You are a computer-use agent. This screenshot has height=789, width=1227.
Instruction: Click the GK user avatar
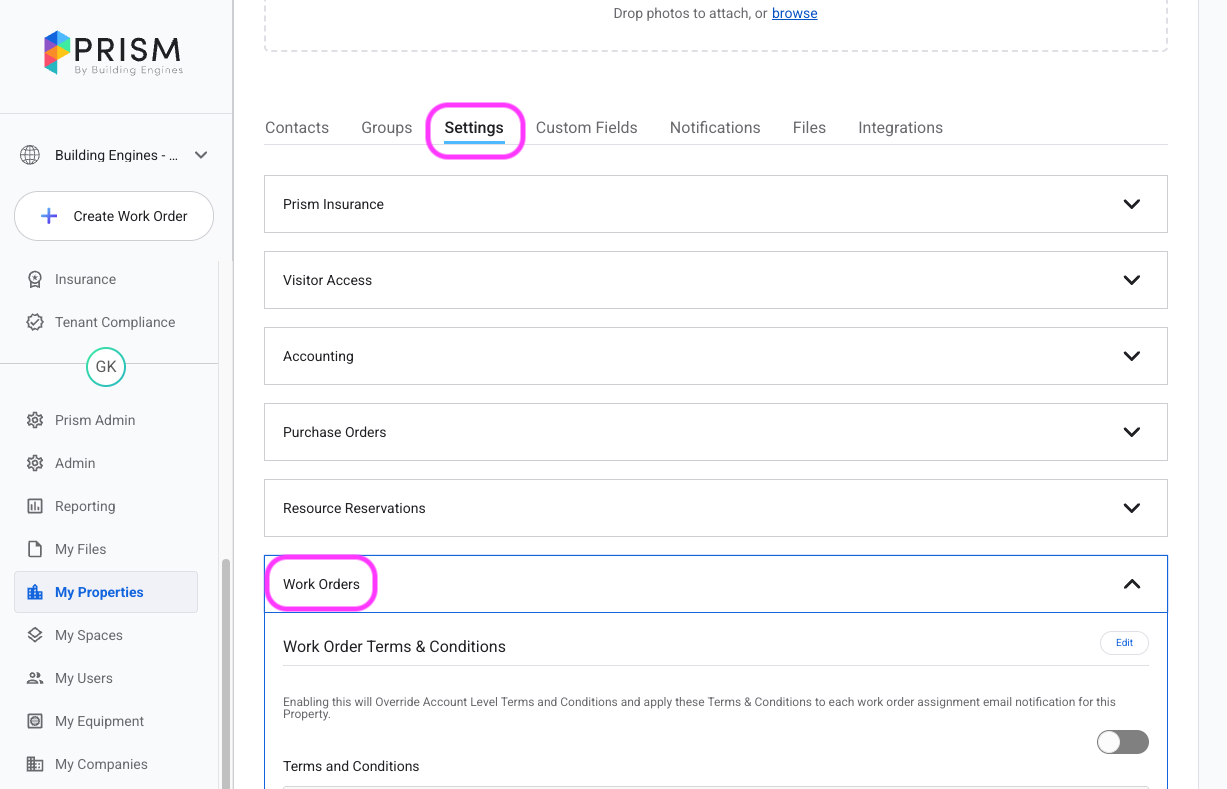pos(106,367)
